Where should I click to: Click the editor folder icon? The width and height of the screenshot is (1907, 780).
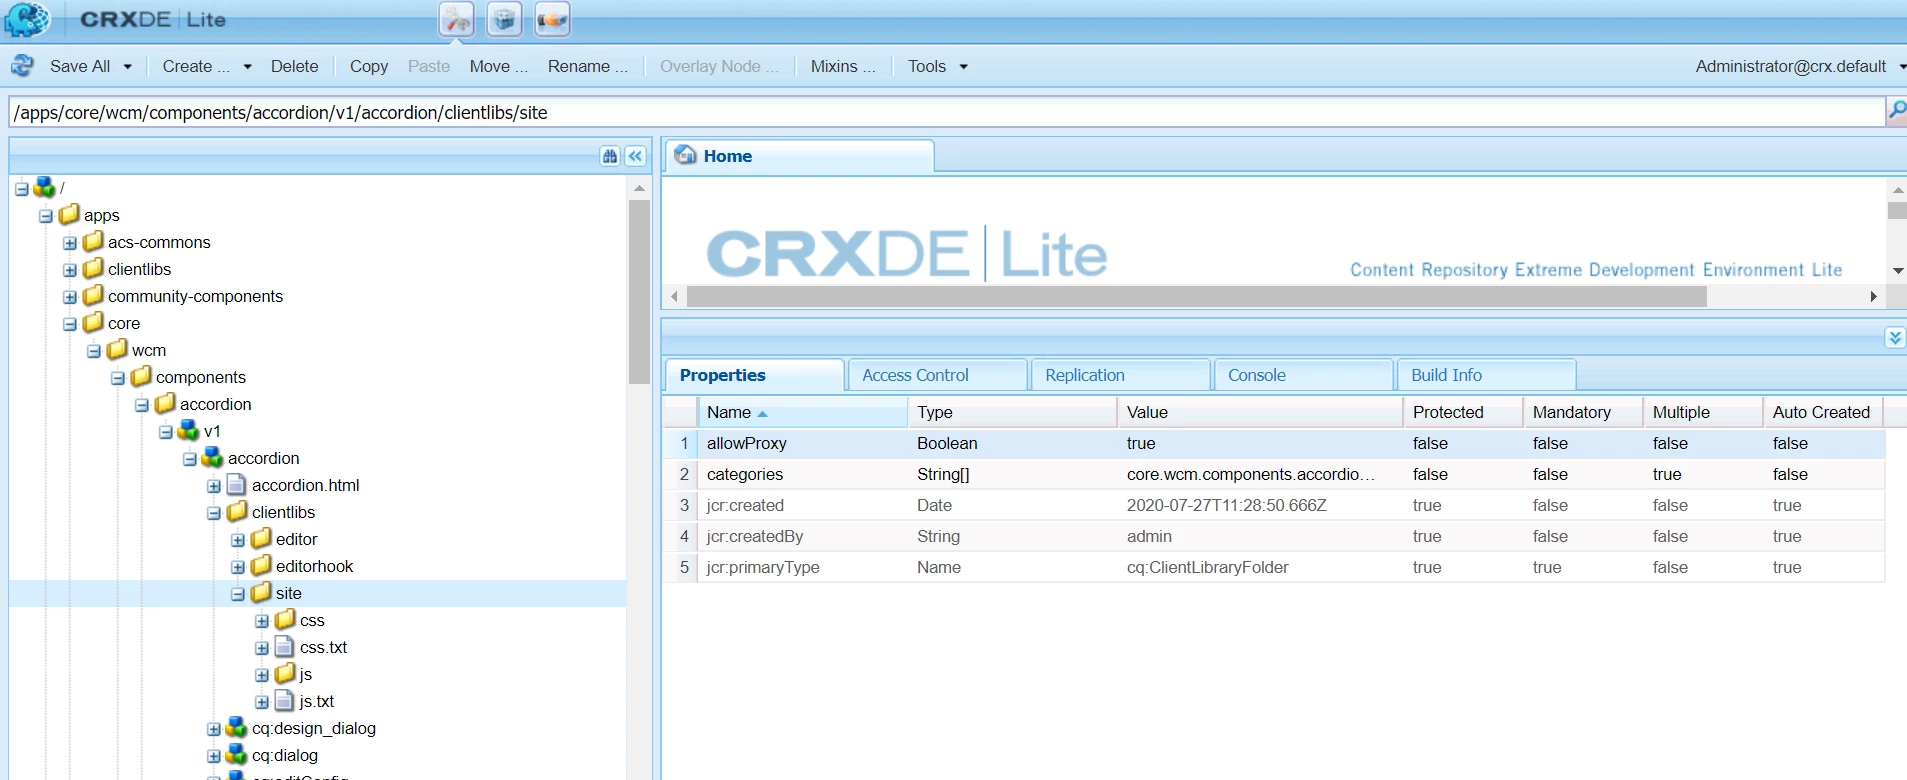pos(261,538)
